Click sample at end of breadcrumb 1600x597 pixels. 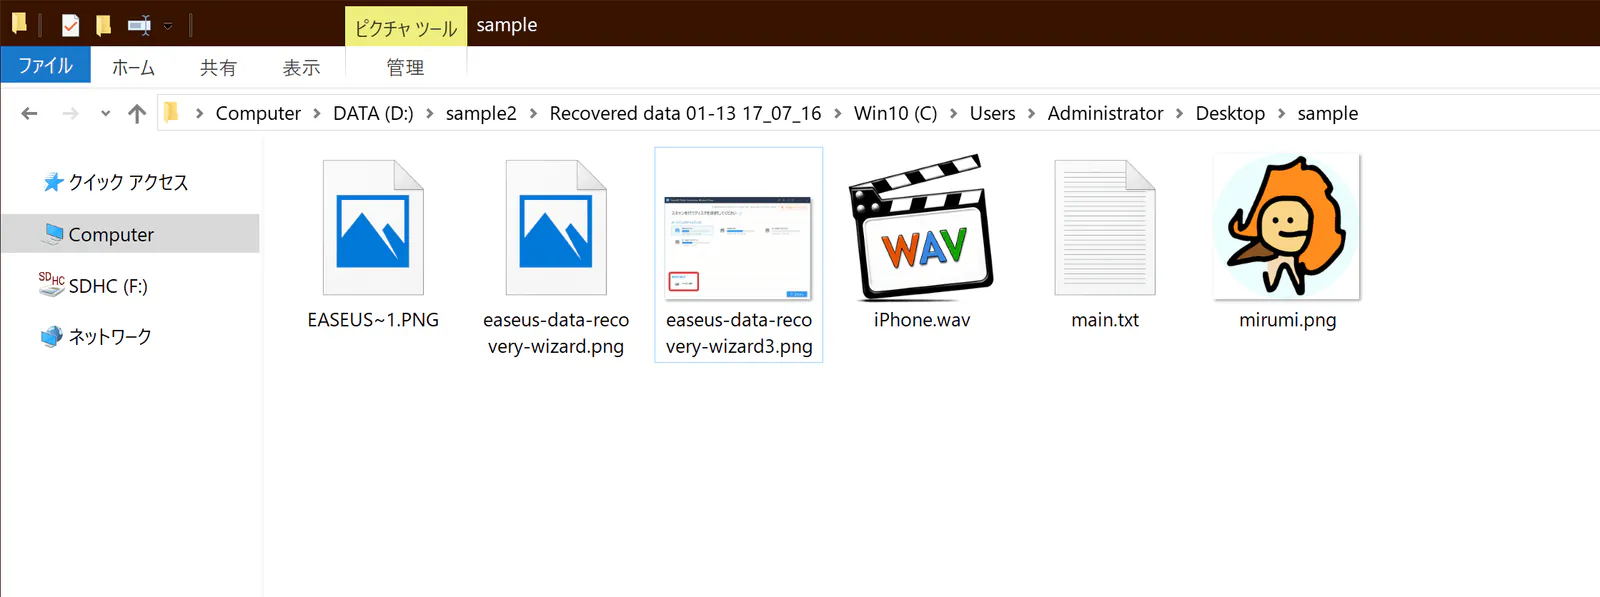(1328, 113)
